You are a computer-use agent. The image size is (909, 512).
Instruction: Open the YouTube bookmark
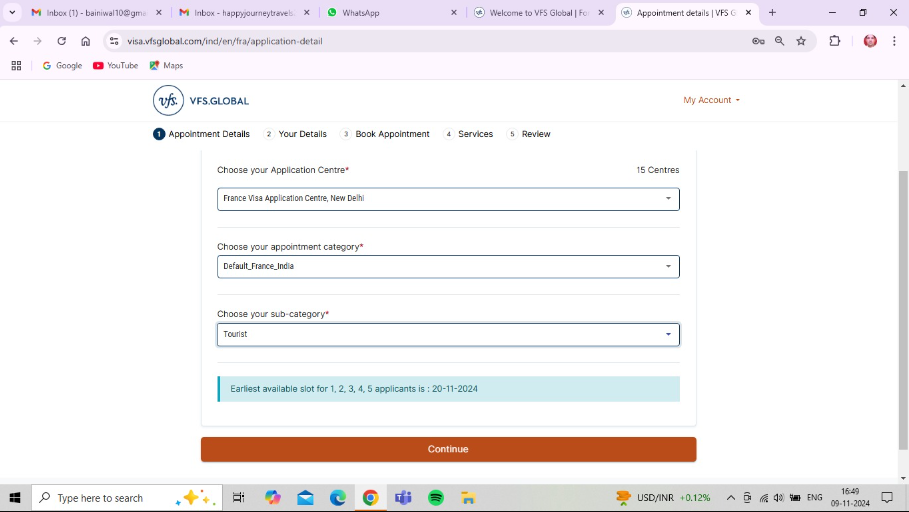116,66
